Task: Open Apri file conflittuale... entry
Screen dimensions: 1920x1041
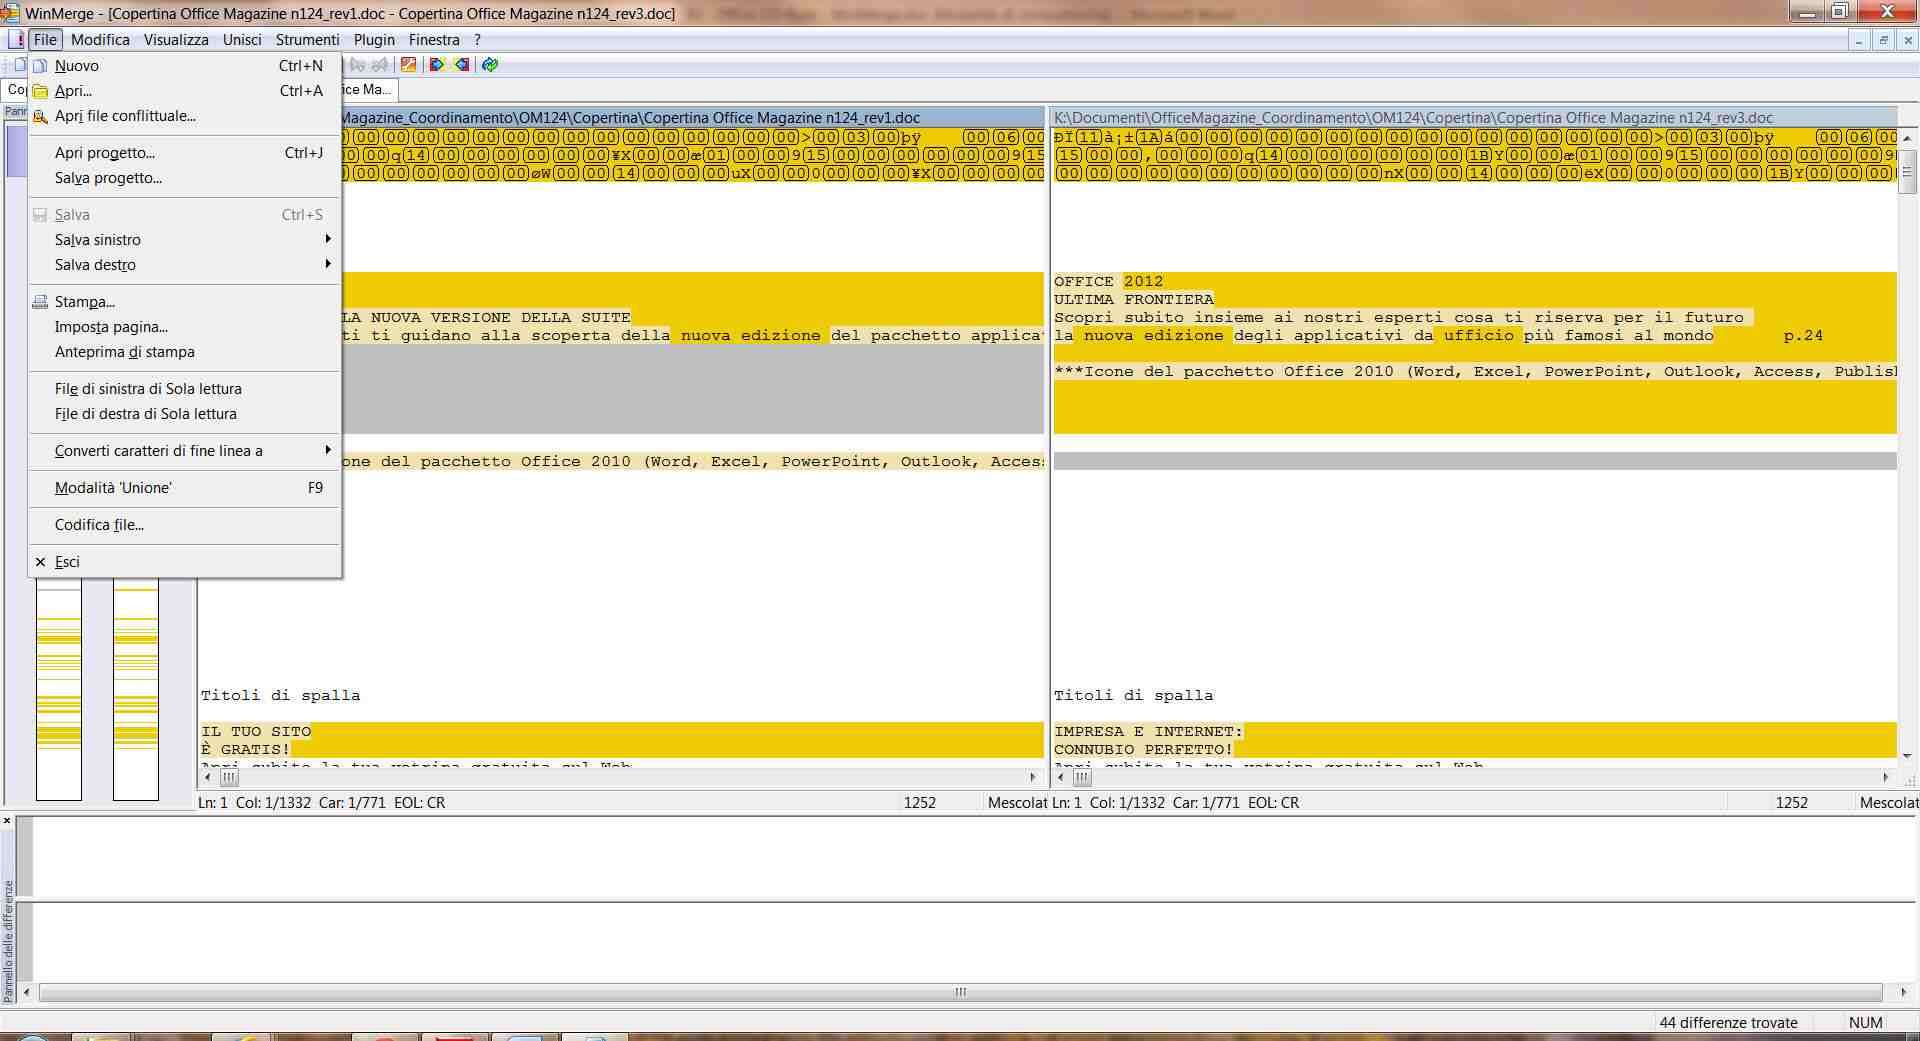Action: 125,116
